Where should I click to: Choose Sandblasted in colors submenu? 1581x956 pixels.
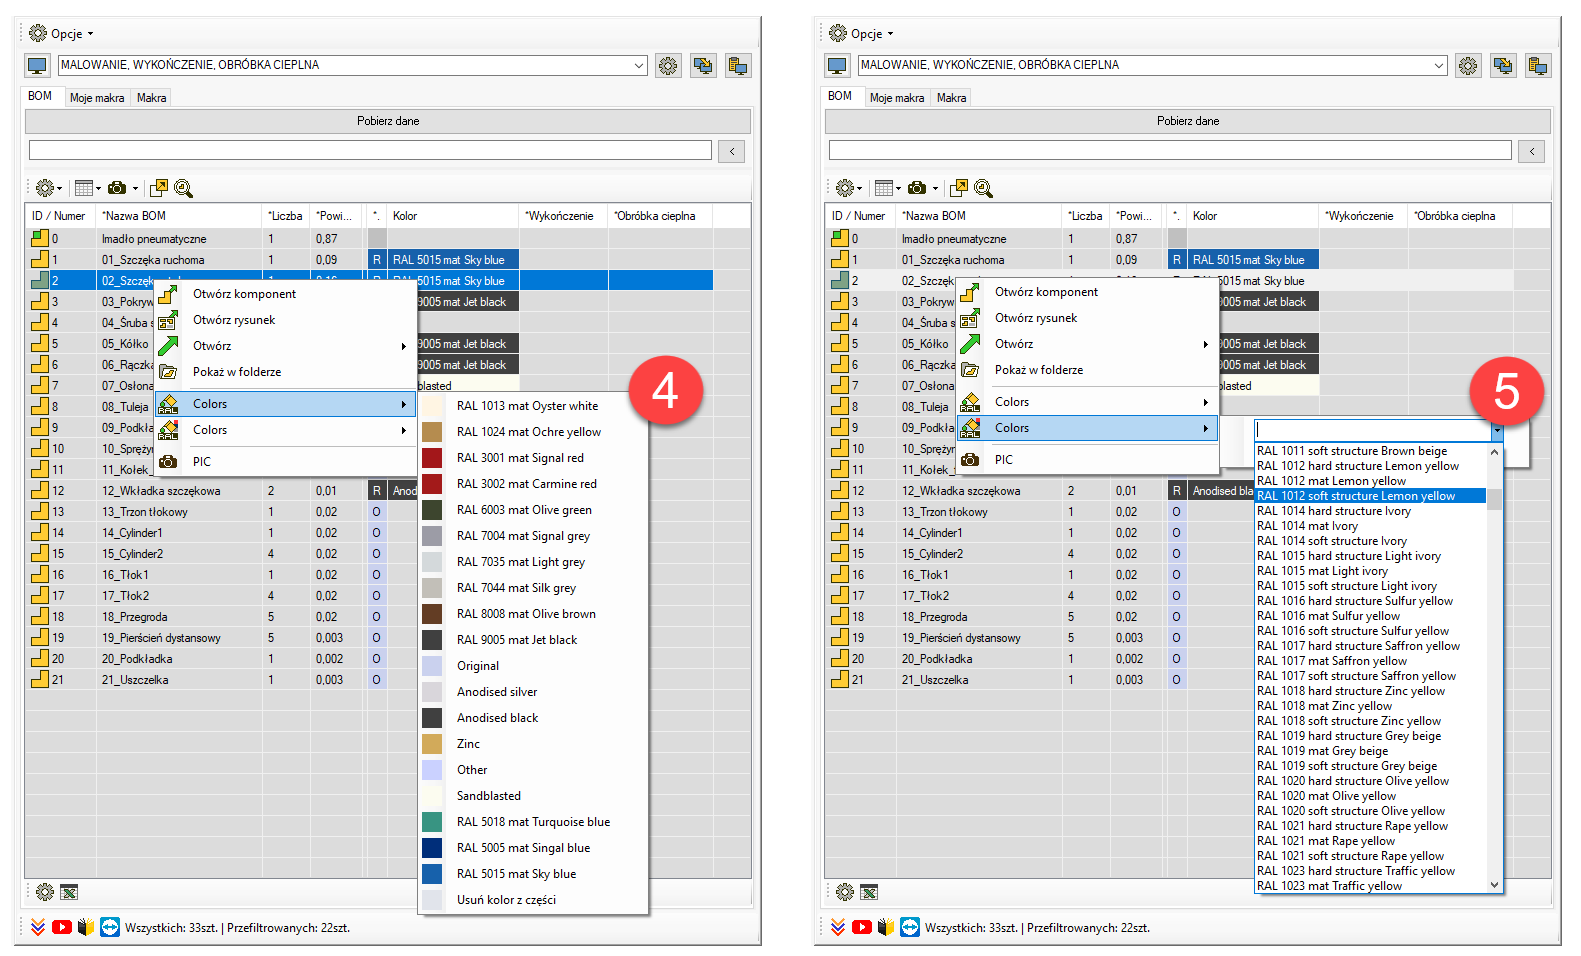533,796
